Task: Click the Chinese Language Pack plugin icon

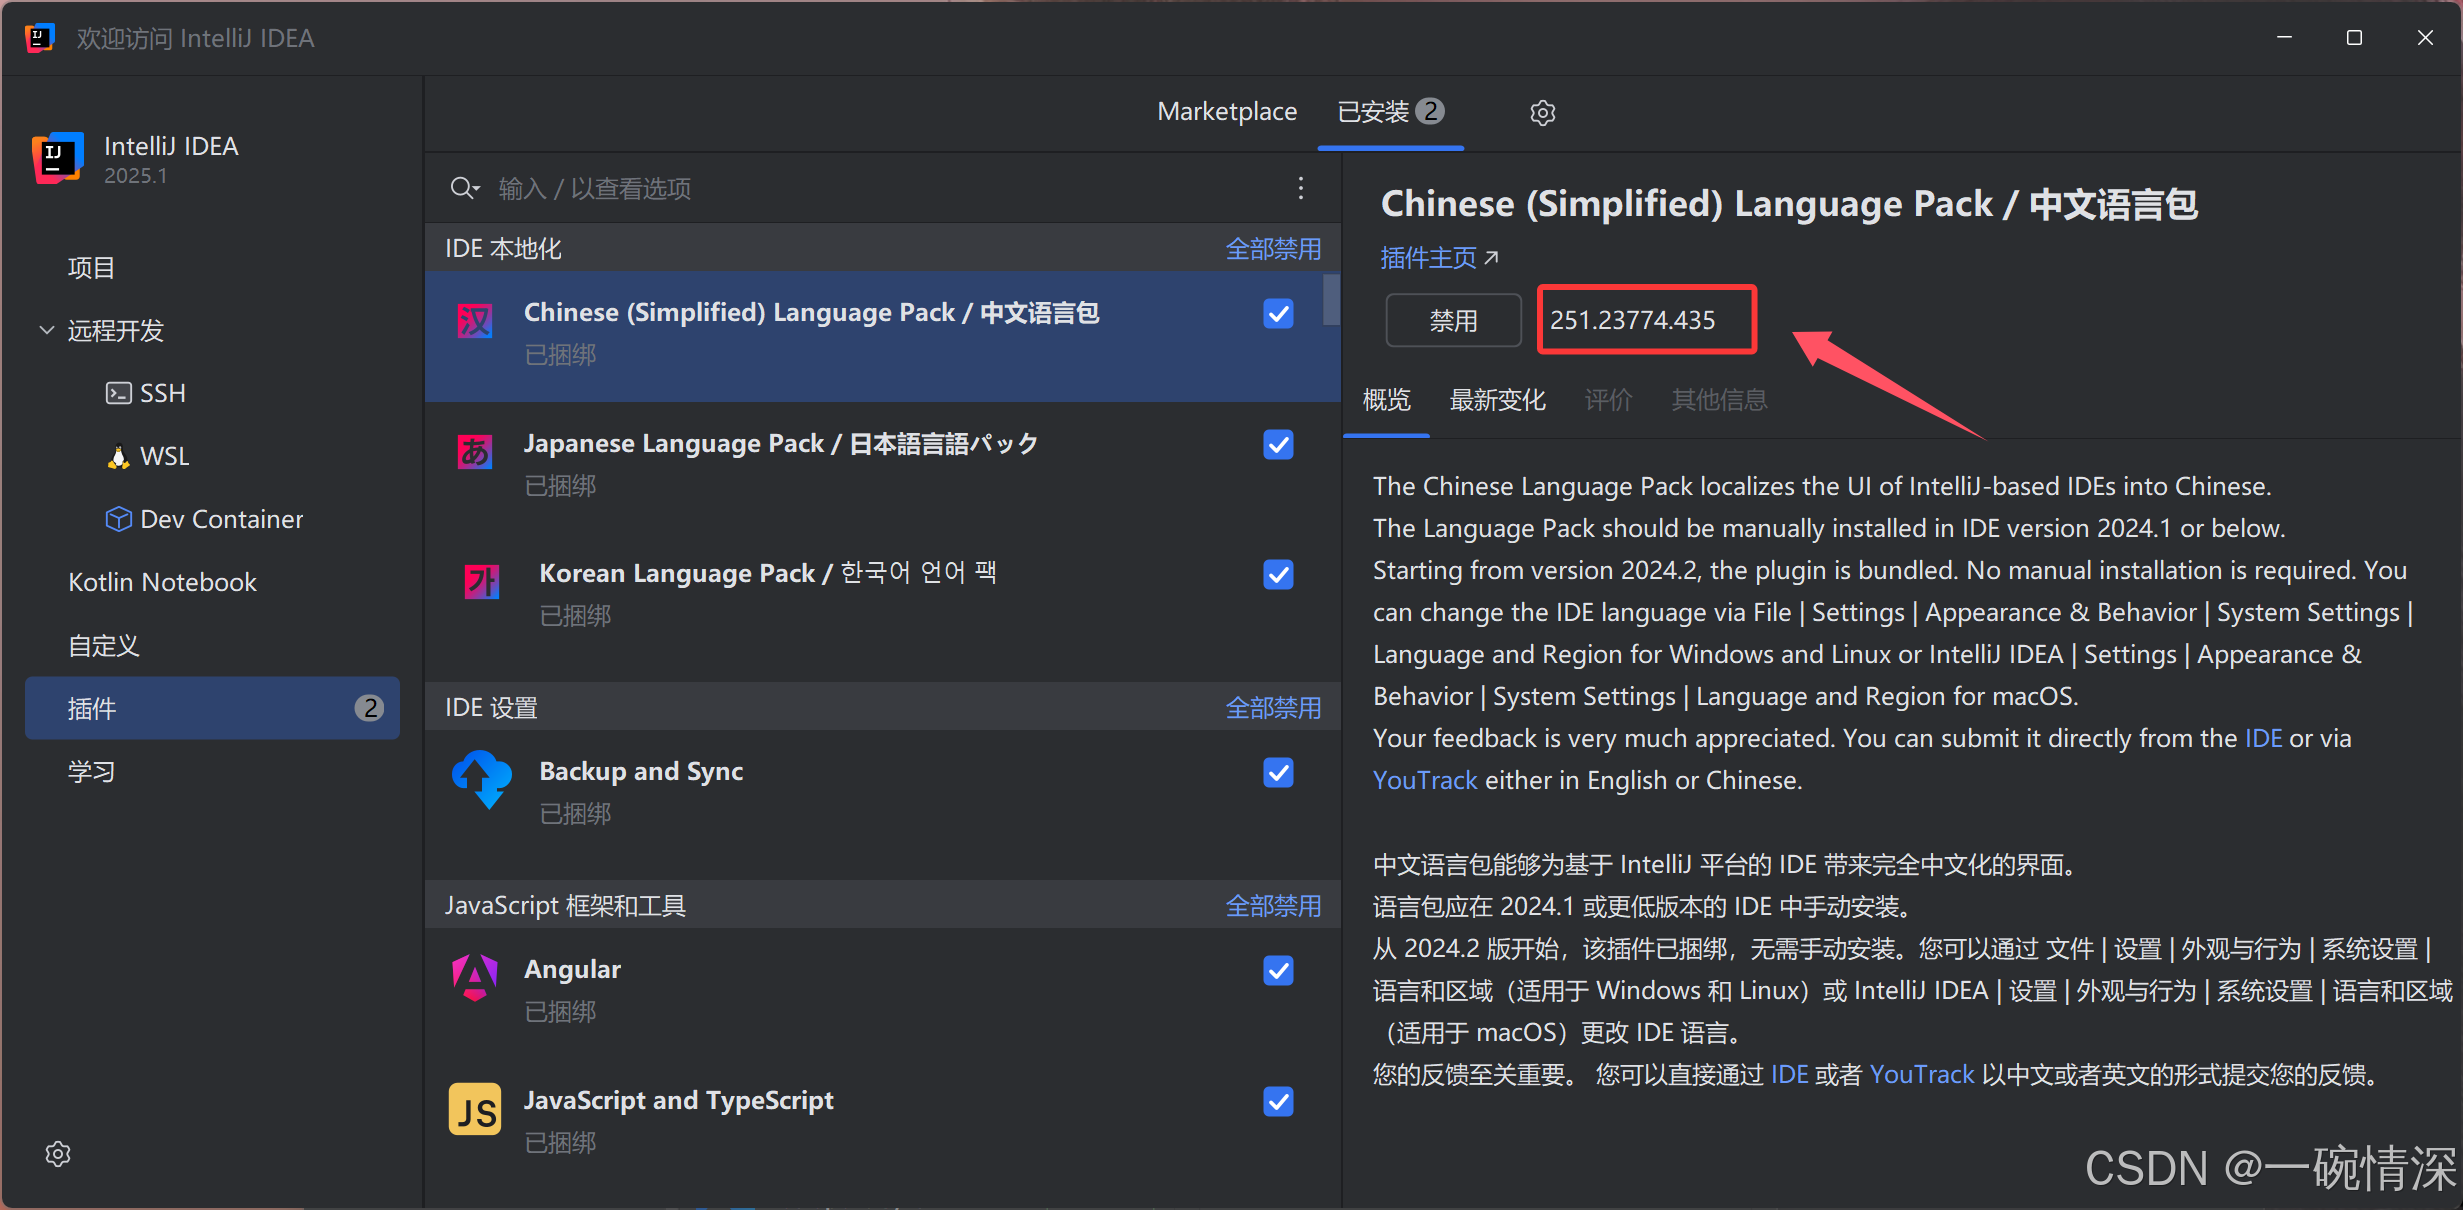Action: pos(475,320)
